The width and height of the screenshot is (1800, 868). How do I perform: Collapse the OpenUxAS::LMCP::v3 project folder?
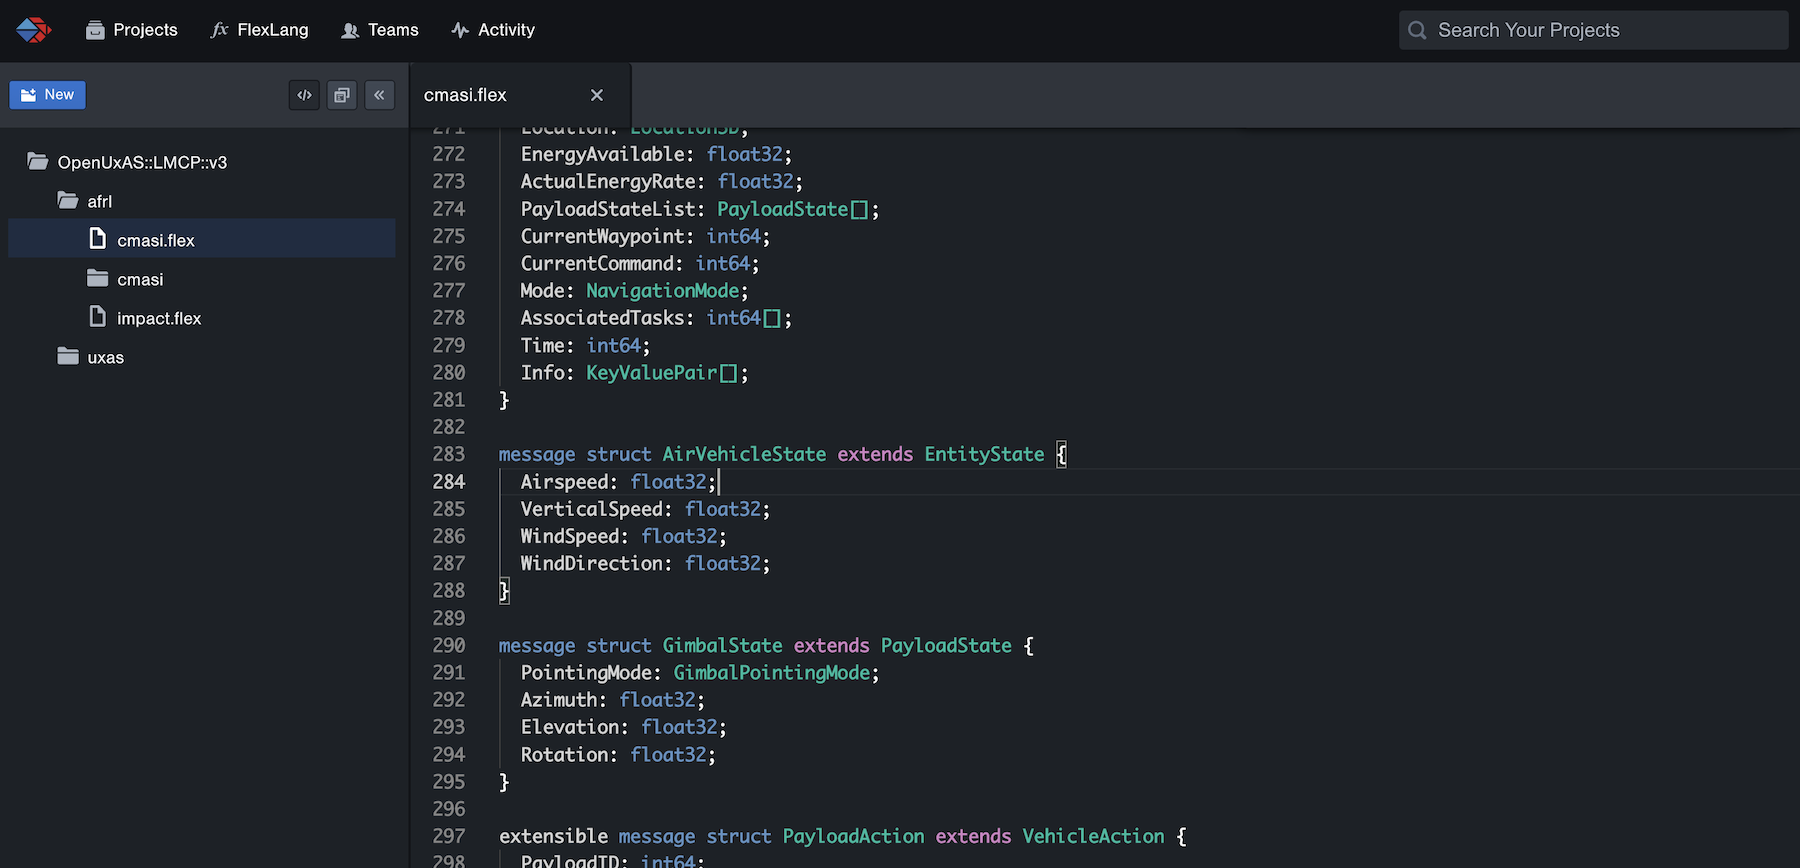(x=127, y=162)
